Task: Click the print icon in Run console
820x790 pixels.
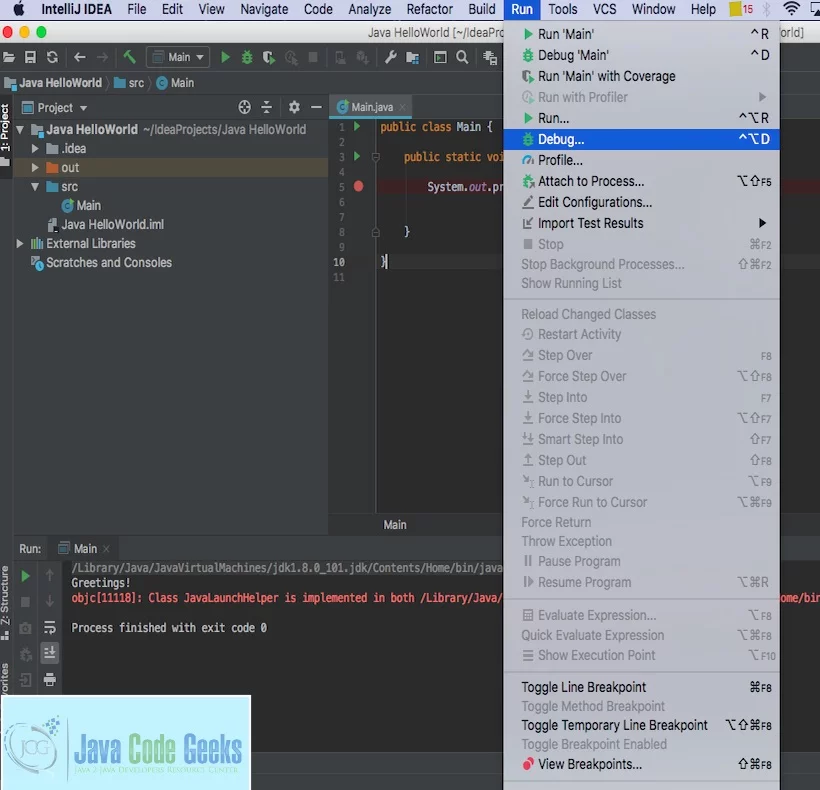Action: click(x=50, y=679)
